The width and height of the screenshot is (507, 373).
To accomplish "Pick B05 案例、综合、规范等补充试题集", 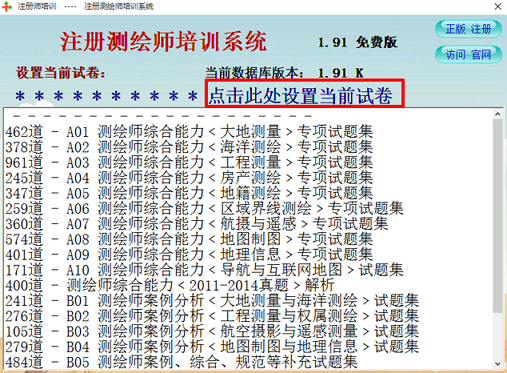I will pos(181,362).
